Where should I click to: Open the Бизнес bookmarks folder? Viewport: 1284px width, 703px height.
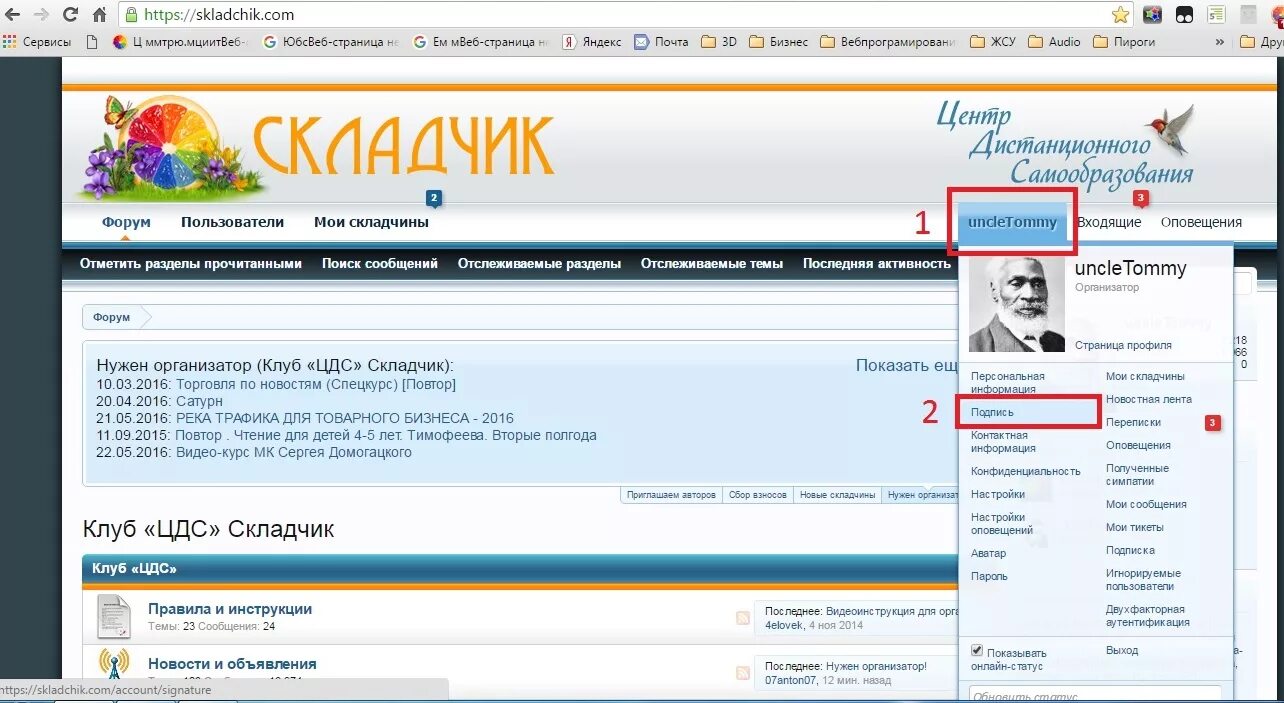pyautogui.click(x=778, y=42)
